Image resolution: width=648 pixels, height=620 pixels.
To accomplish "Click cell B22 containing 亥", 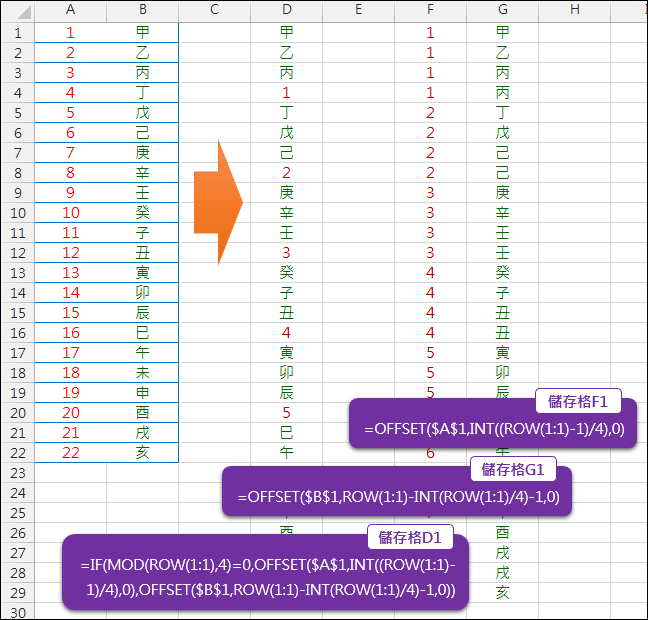I will pyautogui.click(x=143, y=453).
